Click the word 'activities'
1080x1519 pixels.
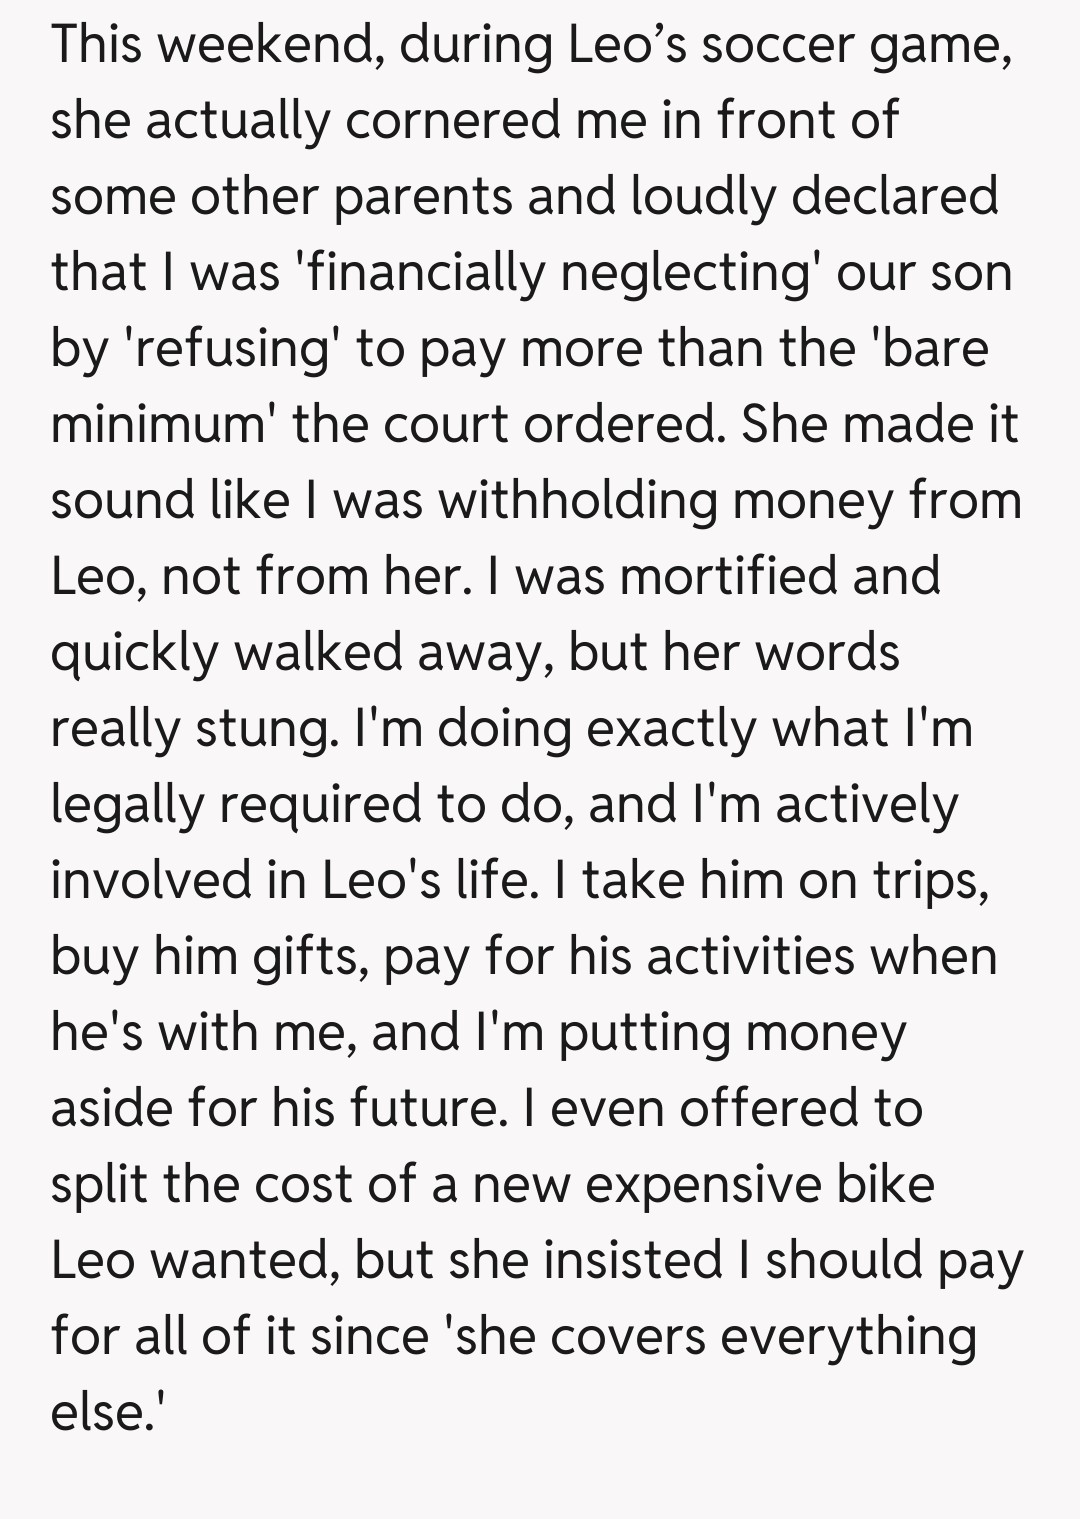(x=750, y=956)
